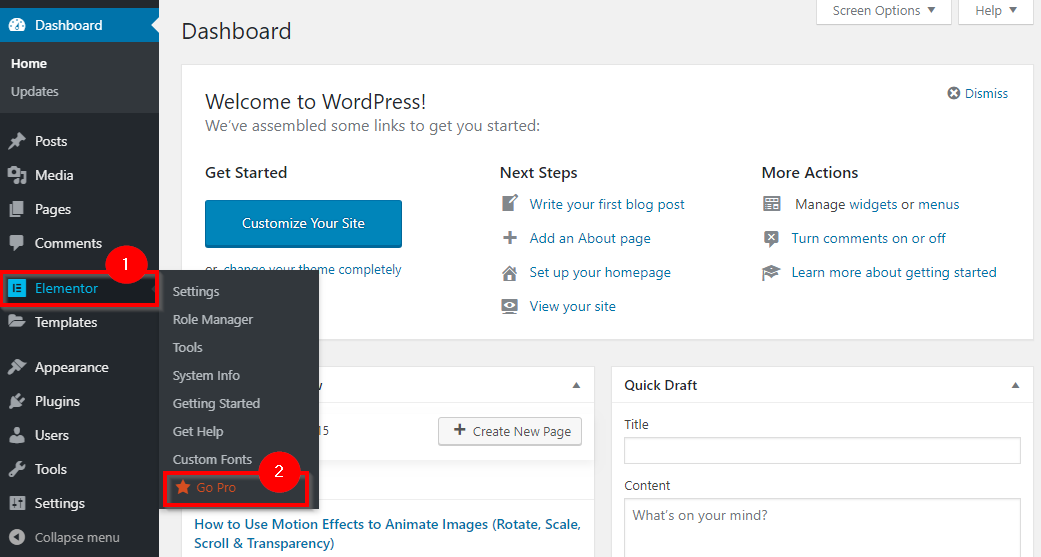The image size is (1041, 557).
Task: Open the Screen Options dropdown
Action: (x=884, y=11)
